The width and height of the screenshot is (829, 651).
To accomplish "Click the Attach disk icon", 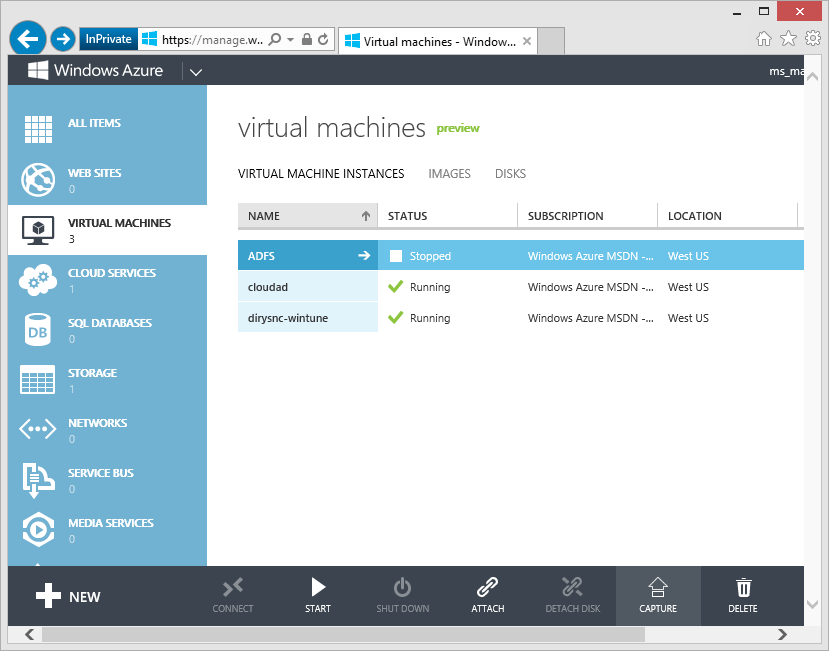I will click(x=487, y=587).
